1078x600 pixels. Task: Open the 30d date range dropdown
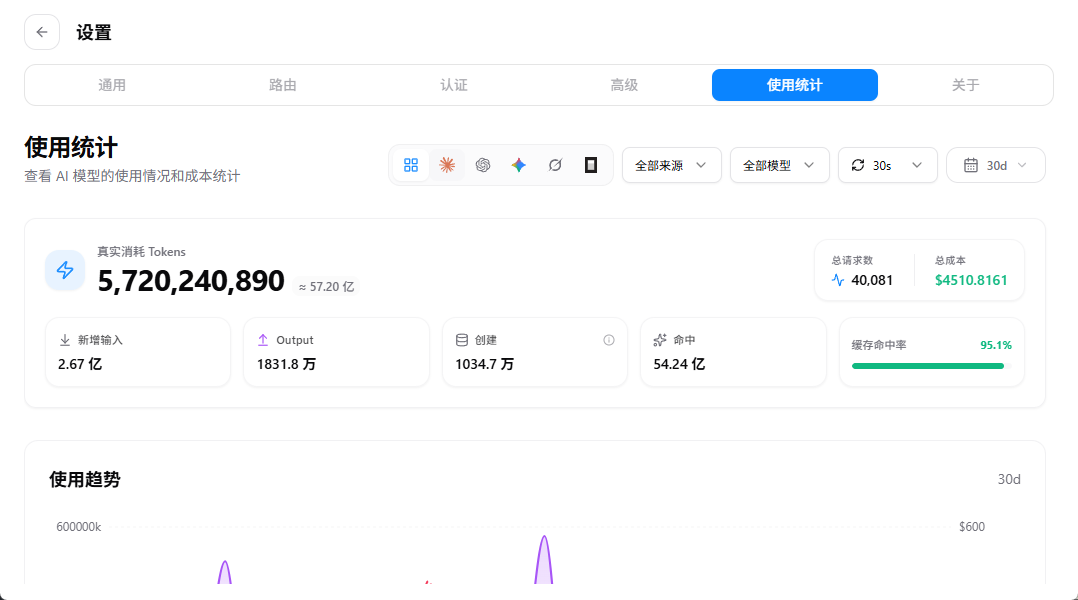[996, 165]
